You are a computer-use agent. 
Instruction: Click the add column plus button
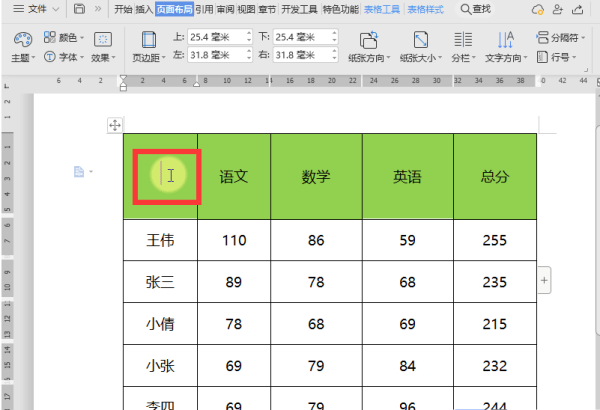(x=544, y=280)
